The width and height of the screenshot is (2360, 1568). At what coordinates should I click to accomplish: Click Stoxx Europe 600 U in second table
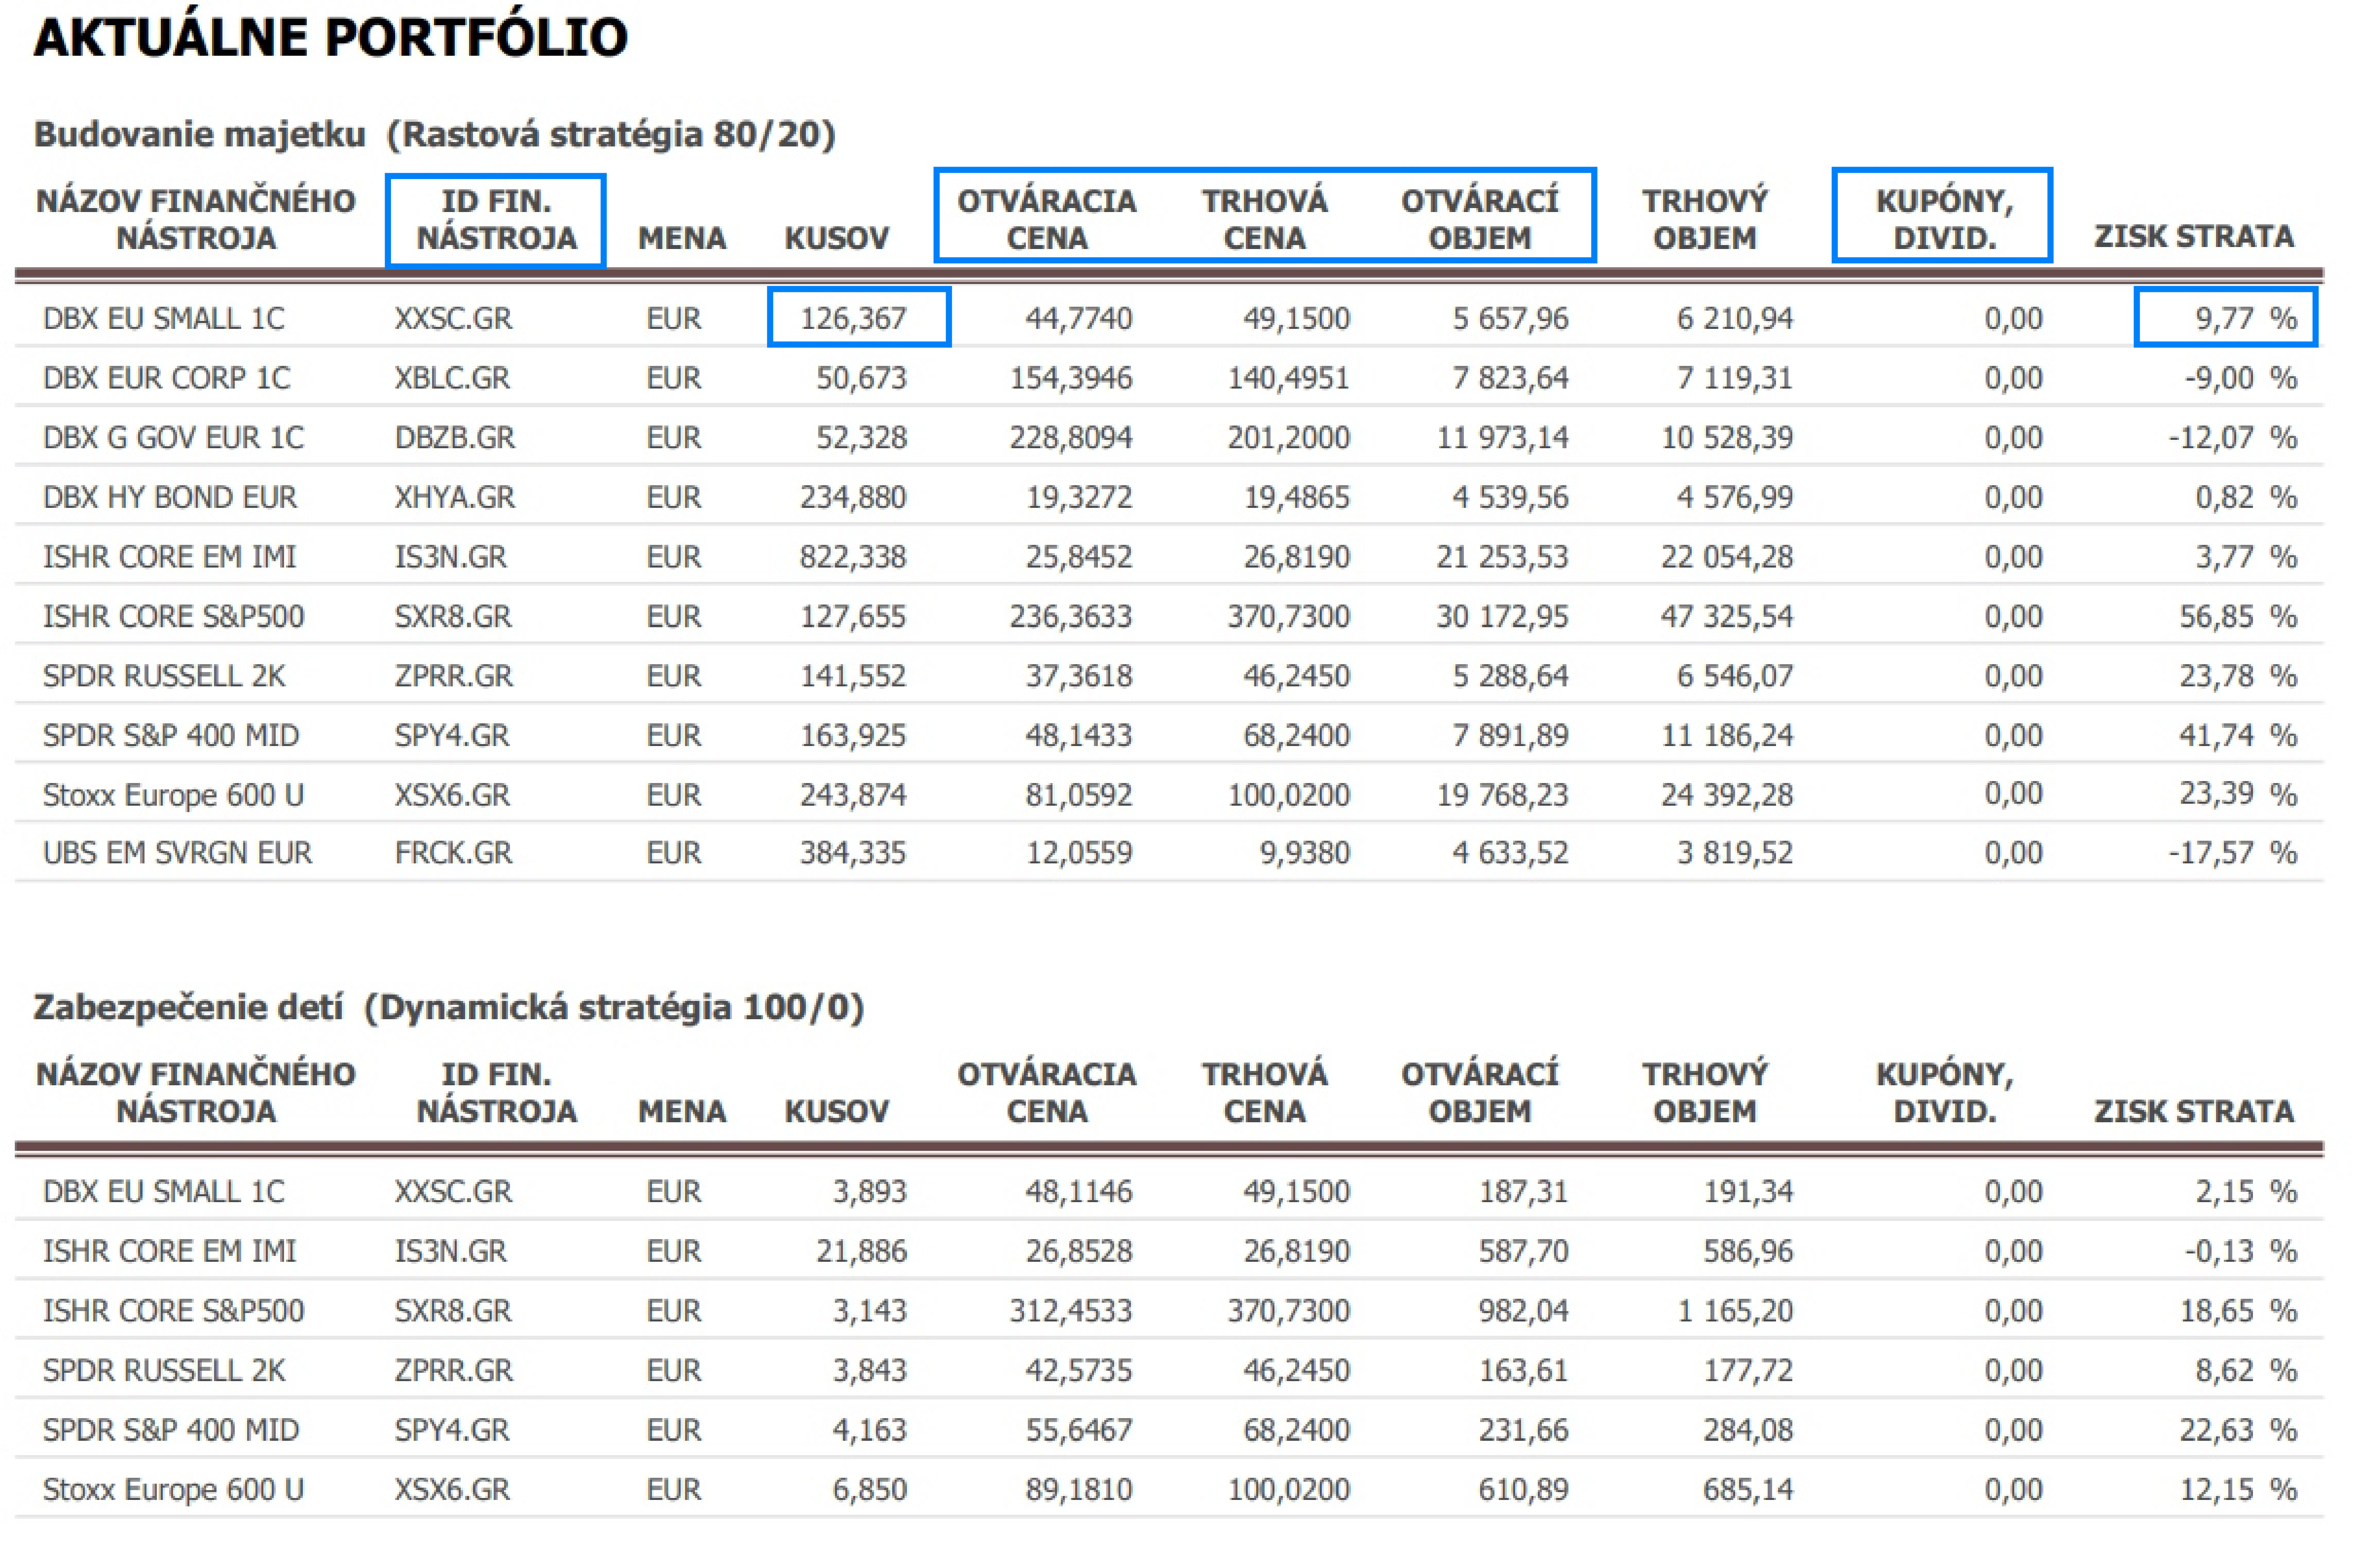(x=173, y=1490)
